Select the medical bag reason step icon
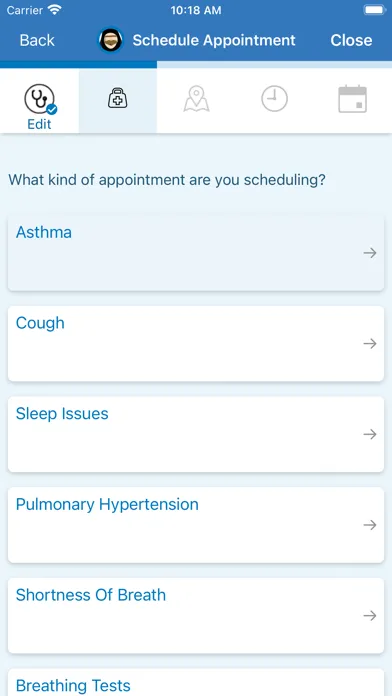This screenshot has height=696, width=392. 118,98
